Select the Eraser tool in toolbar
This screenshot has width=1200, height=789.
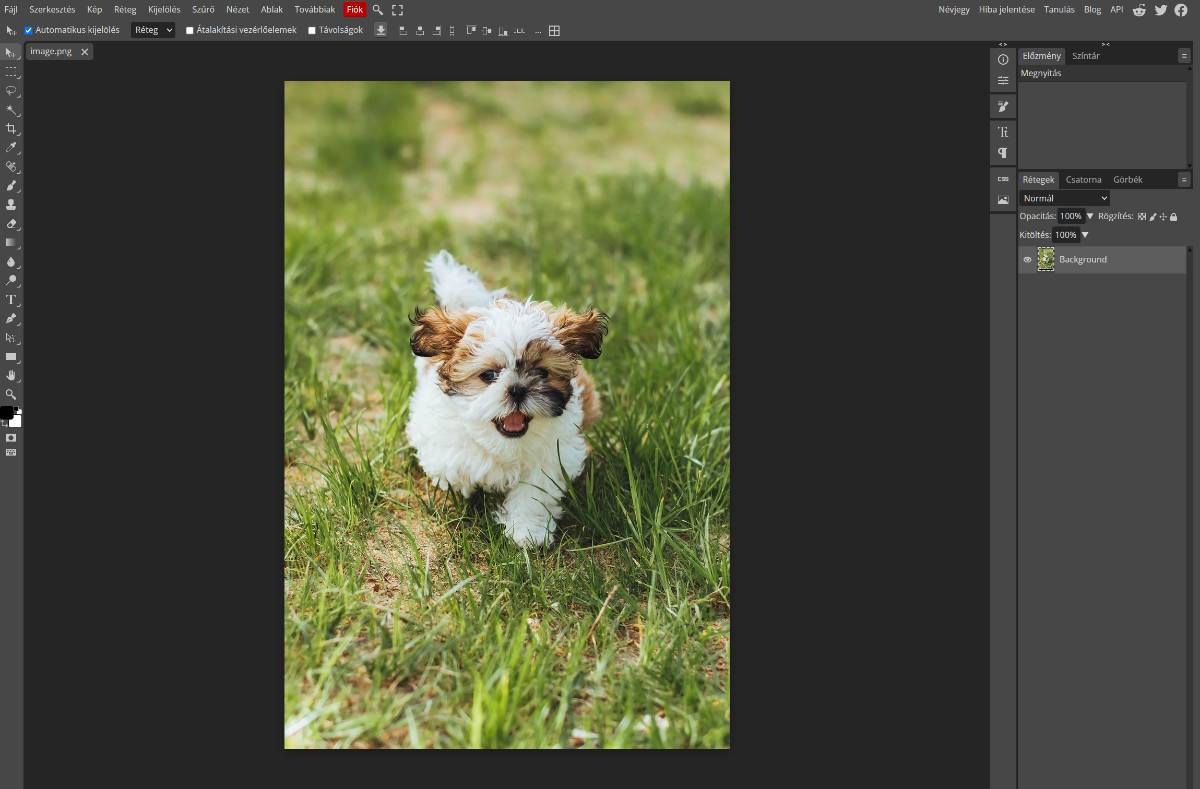(x=11, y=224)
